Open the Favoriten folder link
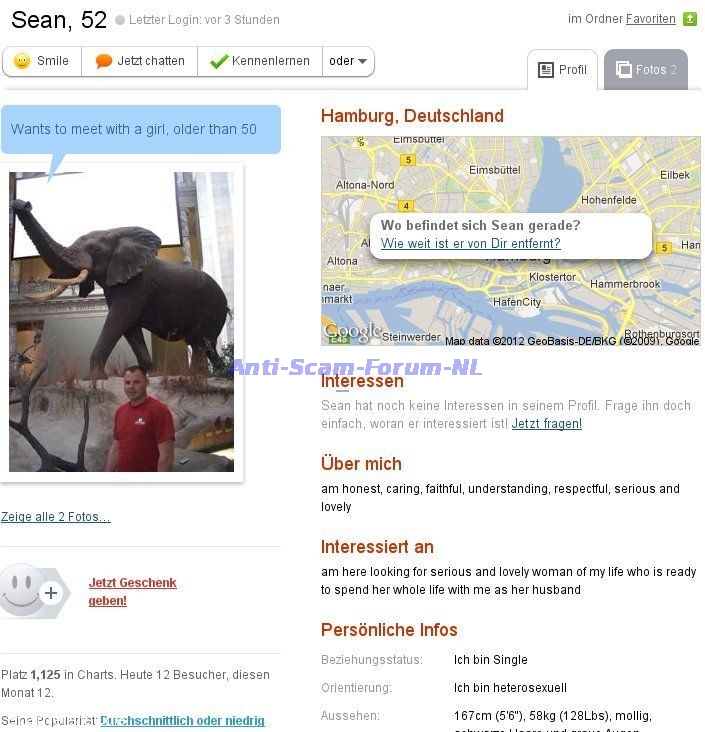 click(x=650, y=19)
